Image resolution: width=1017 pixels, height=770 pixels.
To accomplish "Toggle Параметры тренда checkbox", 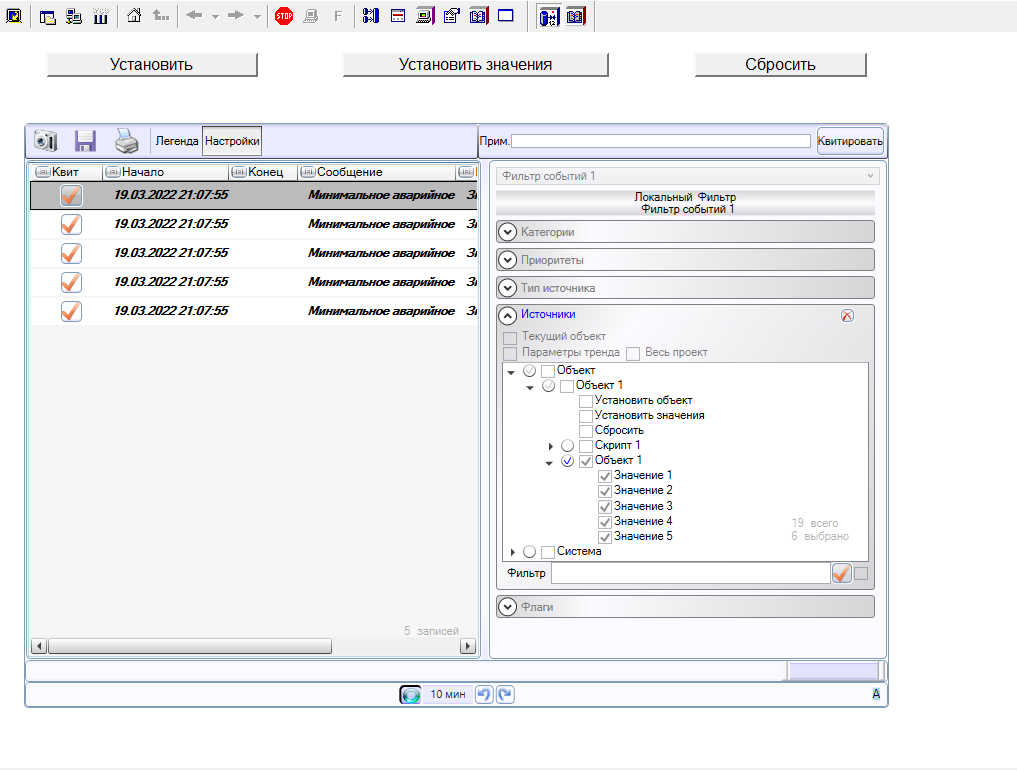I will tap(510, 353).
